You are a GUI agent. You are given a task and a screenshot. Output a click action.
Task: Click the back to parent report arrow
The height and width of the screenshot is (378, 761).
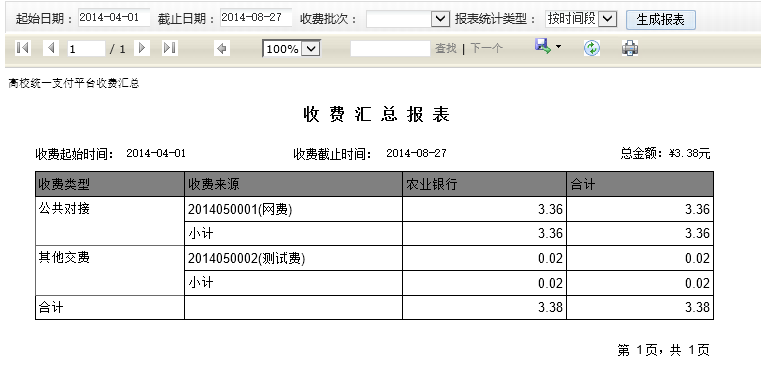click(x=222, y=49)
